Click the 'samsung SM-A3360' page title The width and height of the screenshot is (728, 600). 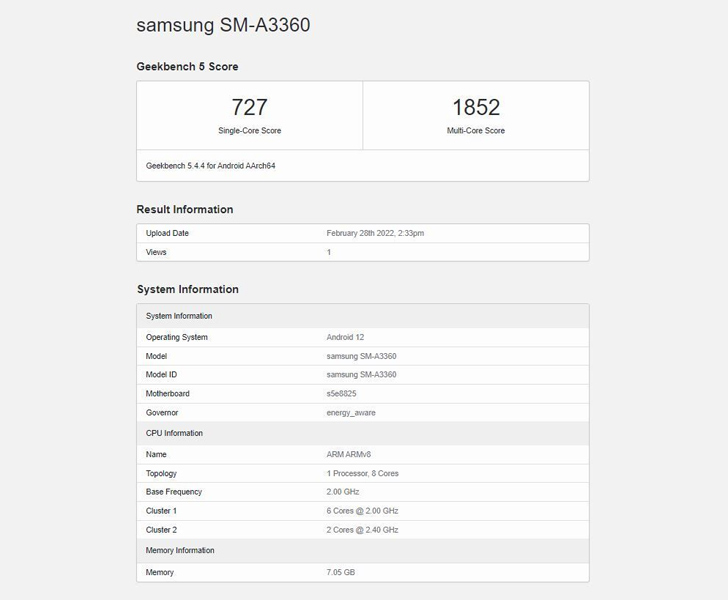click(x=223, y=25)
